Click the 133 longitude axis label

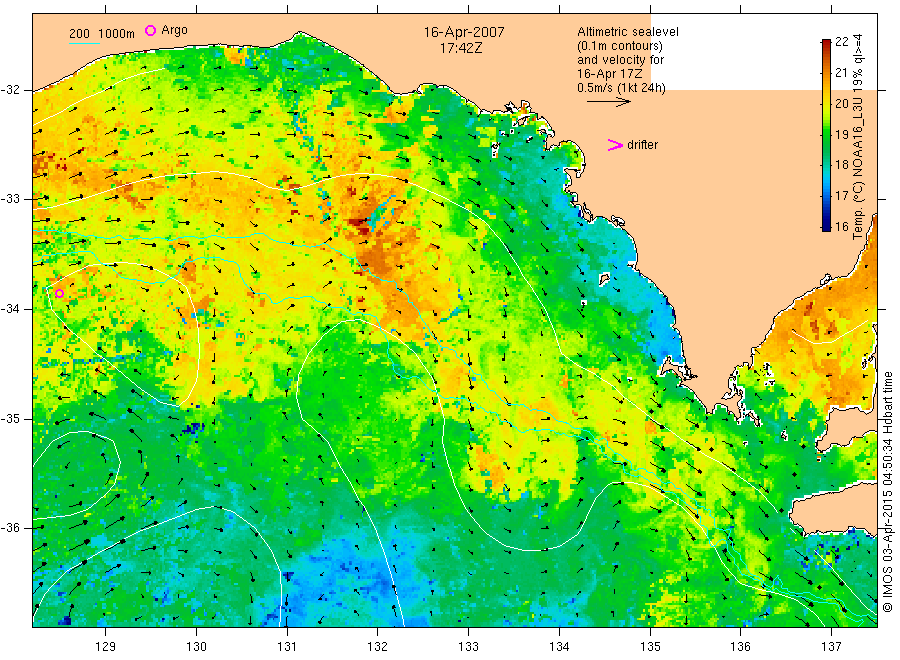pyautogui.click(x=468, y=647)
